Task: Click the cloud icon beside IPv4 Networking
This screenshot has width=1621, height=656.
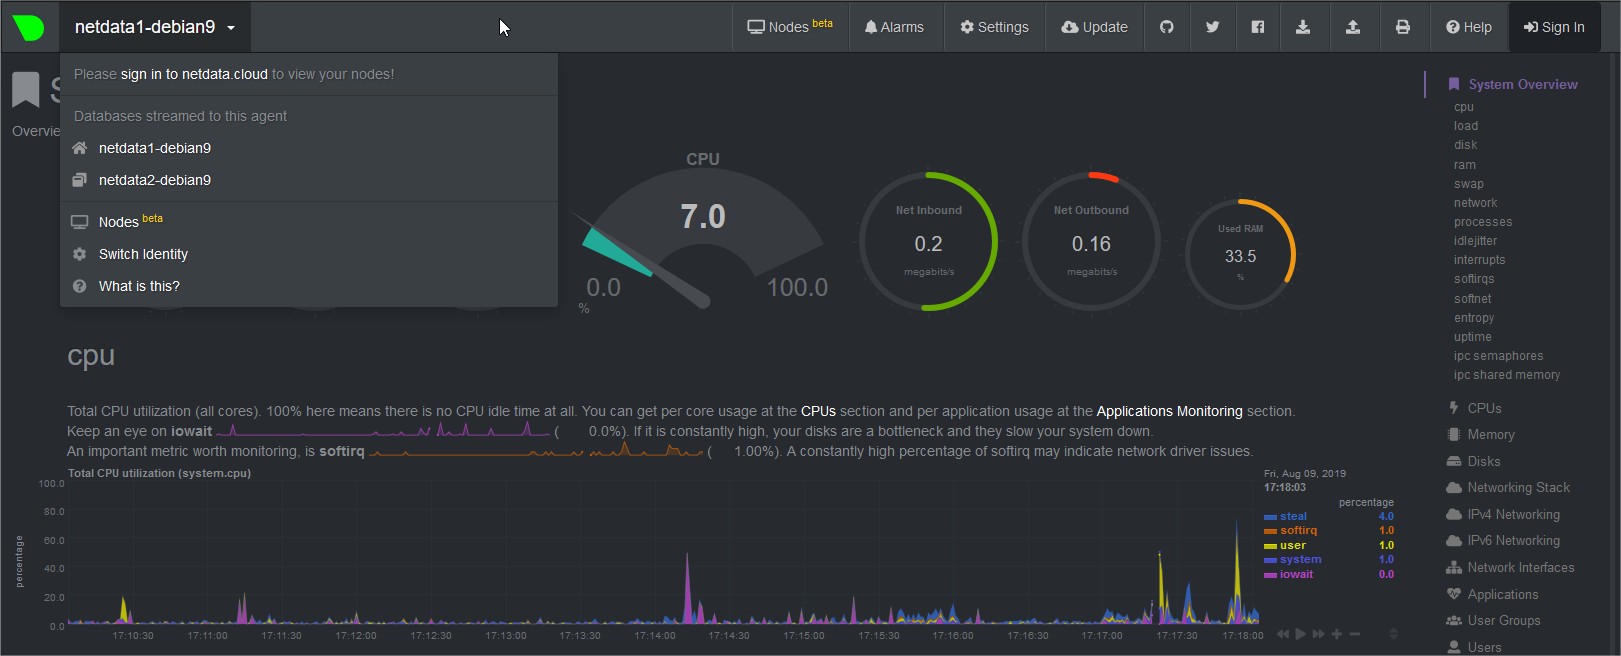Action: coord(1454,514)
